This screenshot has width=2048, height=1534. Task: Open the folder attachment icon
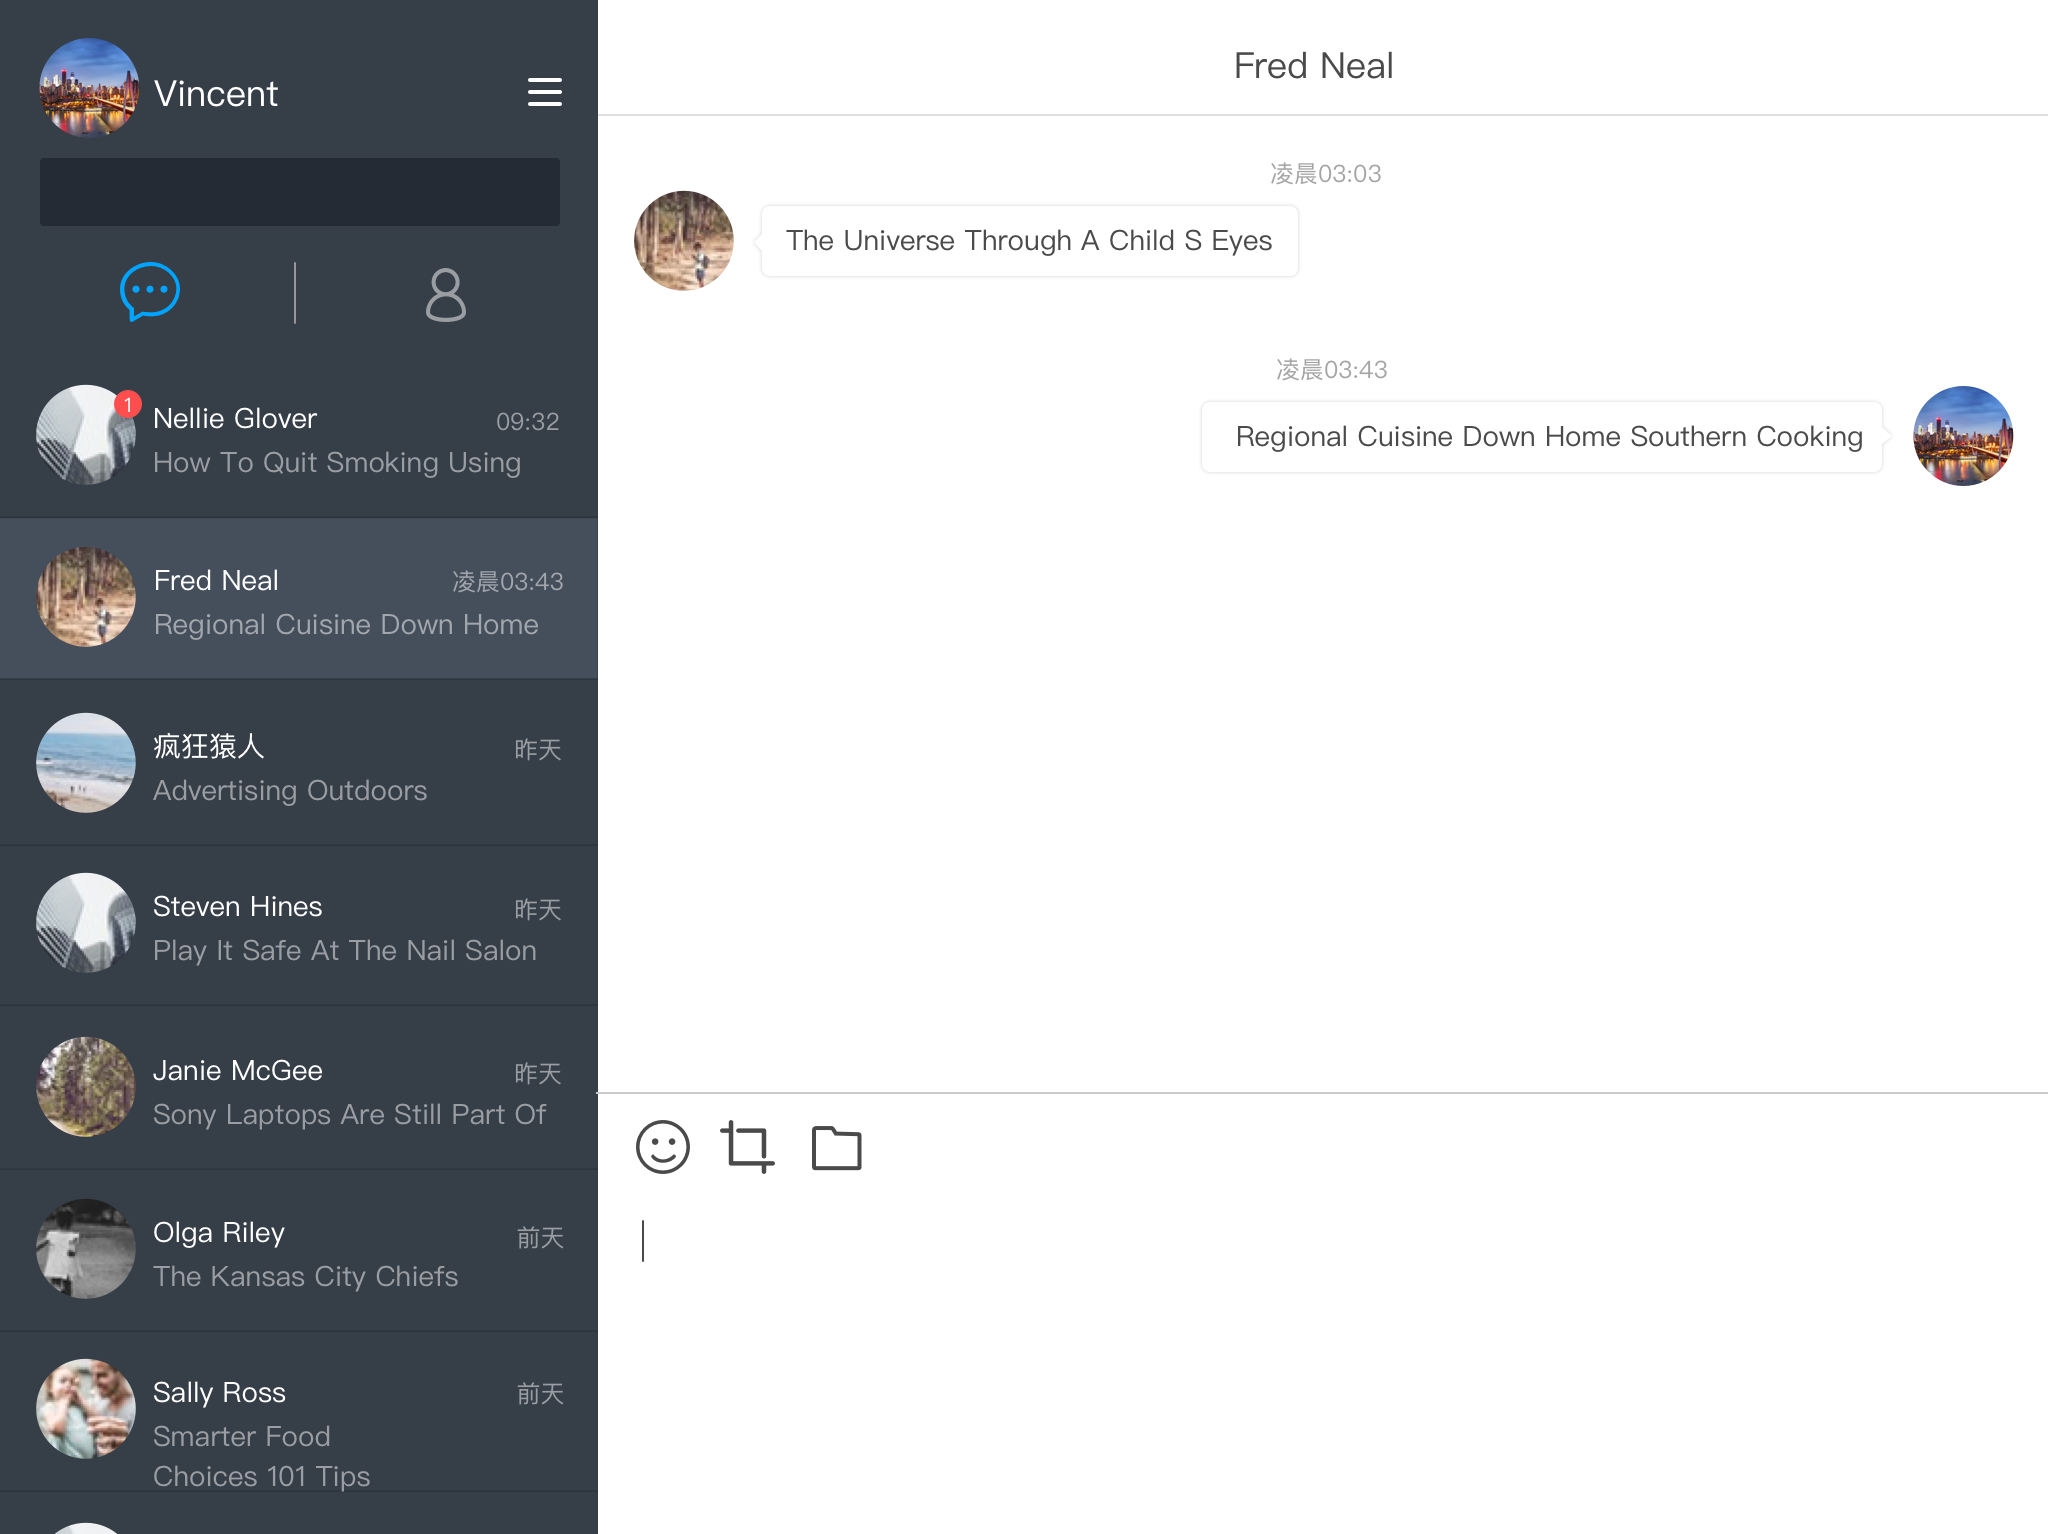835,1147
